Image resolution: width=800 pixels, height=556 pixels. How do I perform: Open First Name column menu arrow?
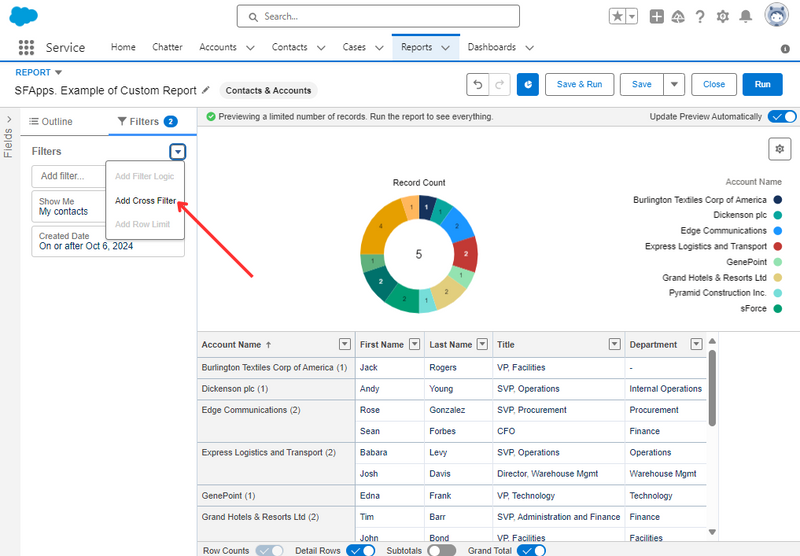tap(415, 344)
